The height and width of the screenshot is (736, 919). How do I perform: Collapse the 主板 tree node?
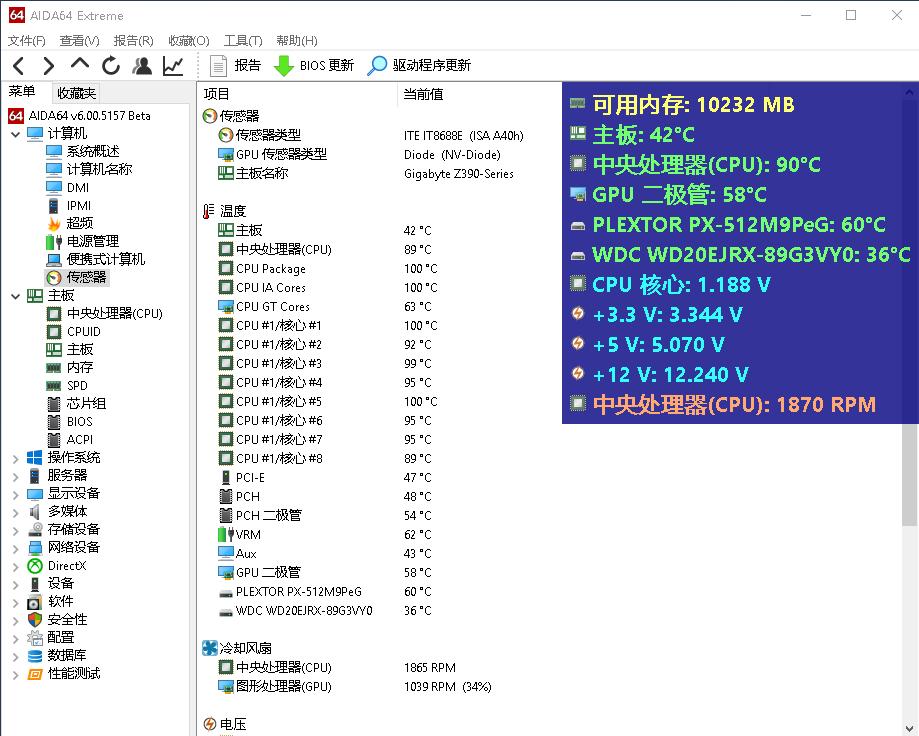(x=15, y=296)
